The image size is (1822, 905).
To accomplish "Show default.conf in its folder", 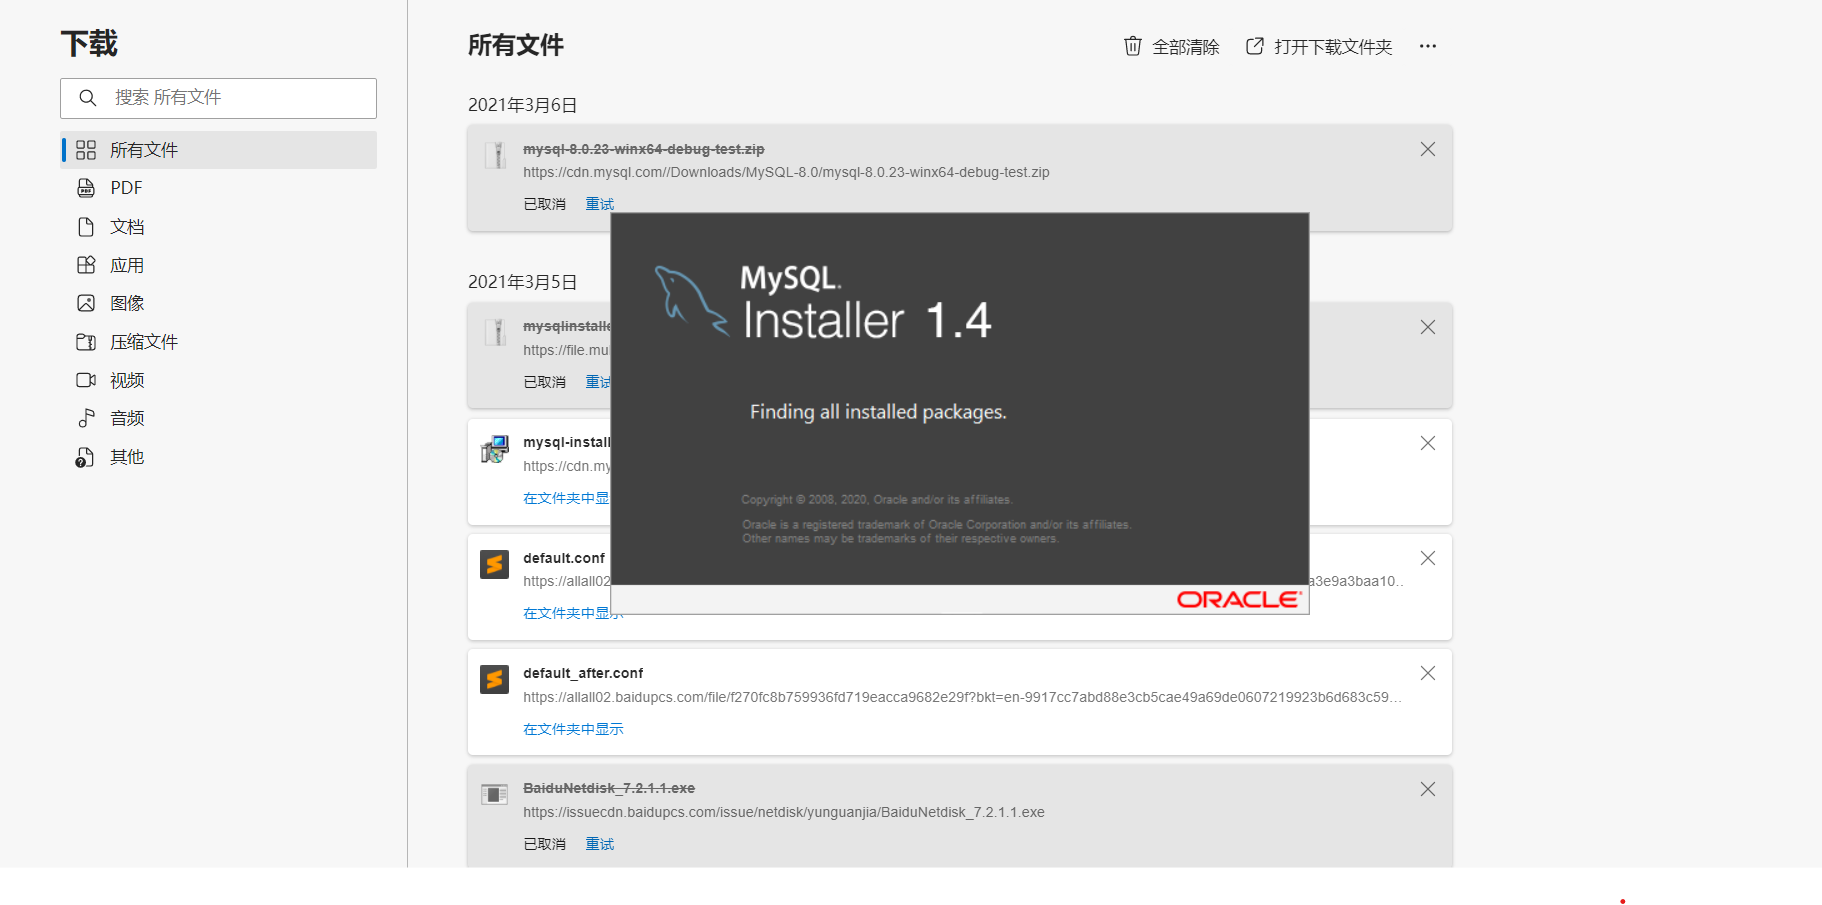I will [573, 613].
